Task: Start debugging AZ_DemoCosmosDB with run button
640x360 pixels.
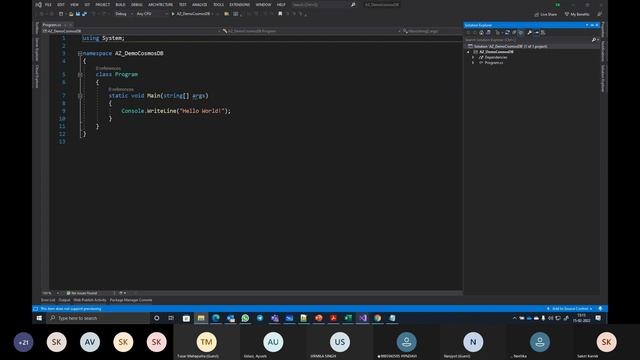Action: tap(191, 14)
